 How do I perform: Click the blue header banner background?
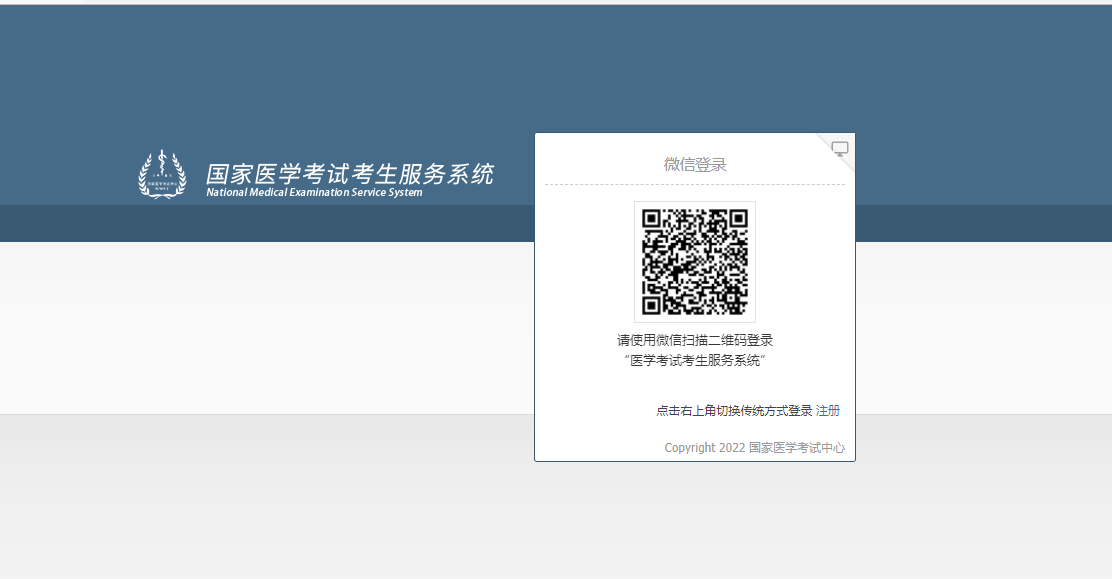pos(300,80)
